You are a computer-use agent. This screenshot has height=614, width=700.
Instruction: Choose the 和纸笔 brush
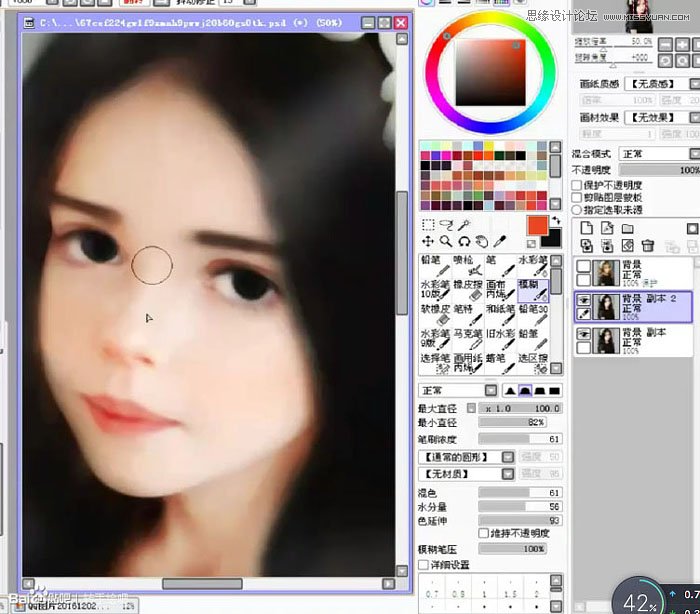click(x=500, y=315)
